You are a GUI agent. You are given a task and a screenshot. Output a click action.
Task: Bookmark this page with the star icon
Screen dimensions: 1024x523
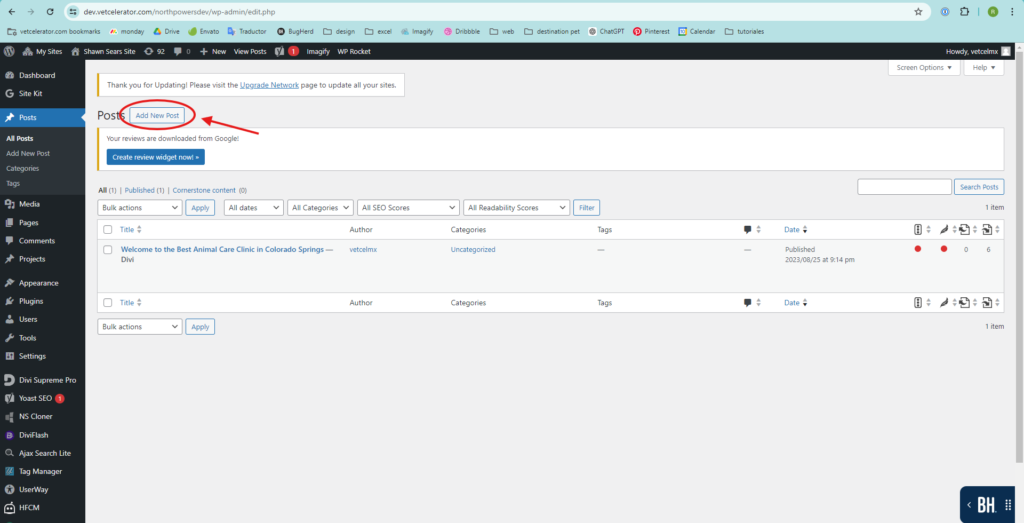point(918,12)
